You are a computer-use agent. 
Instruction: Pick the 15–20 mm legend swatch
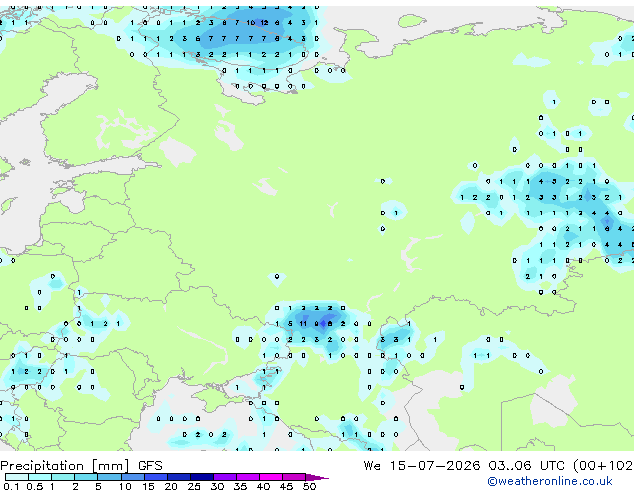coord(155,477)
